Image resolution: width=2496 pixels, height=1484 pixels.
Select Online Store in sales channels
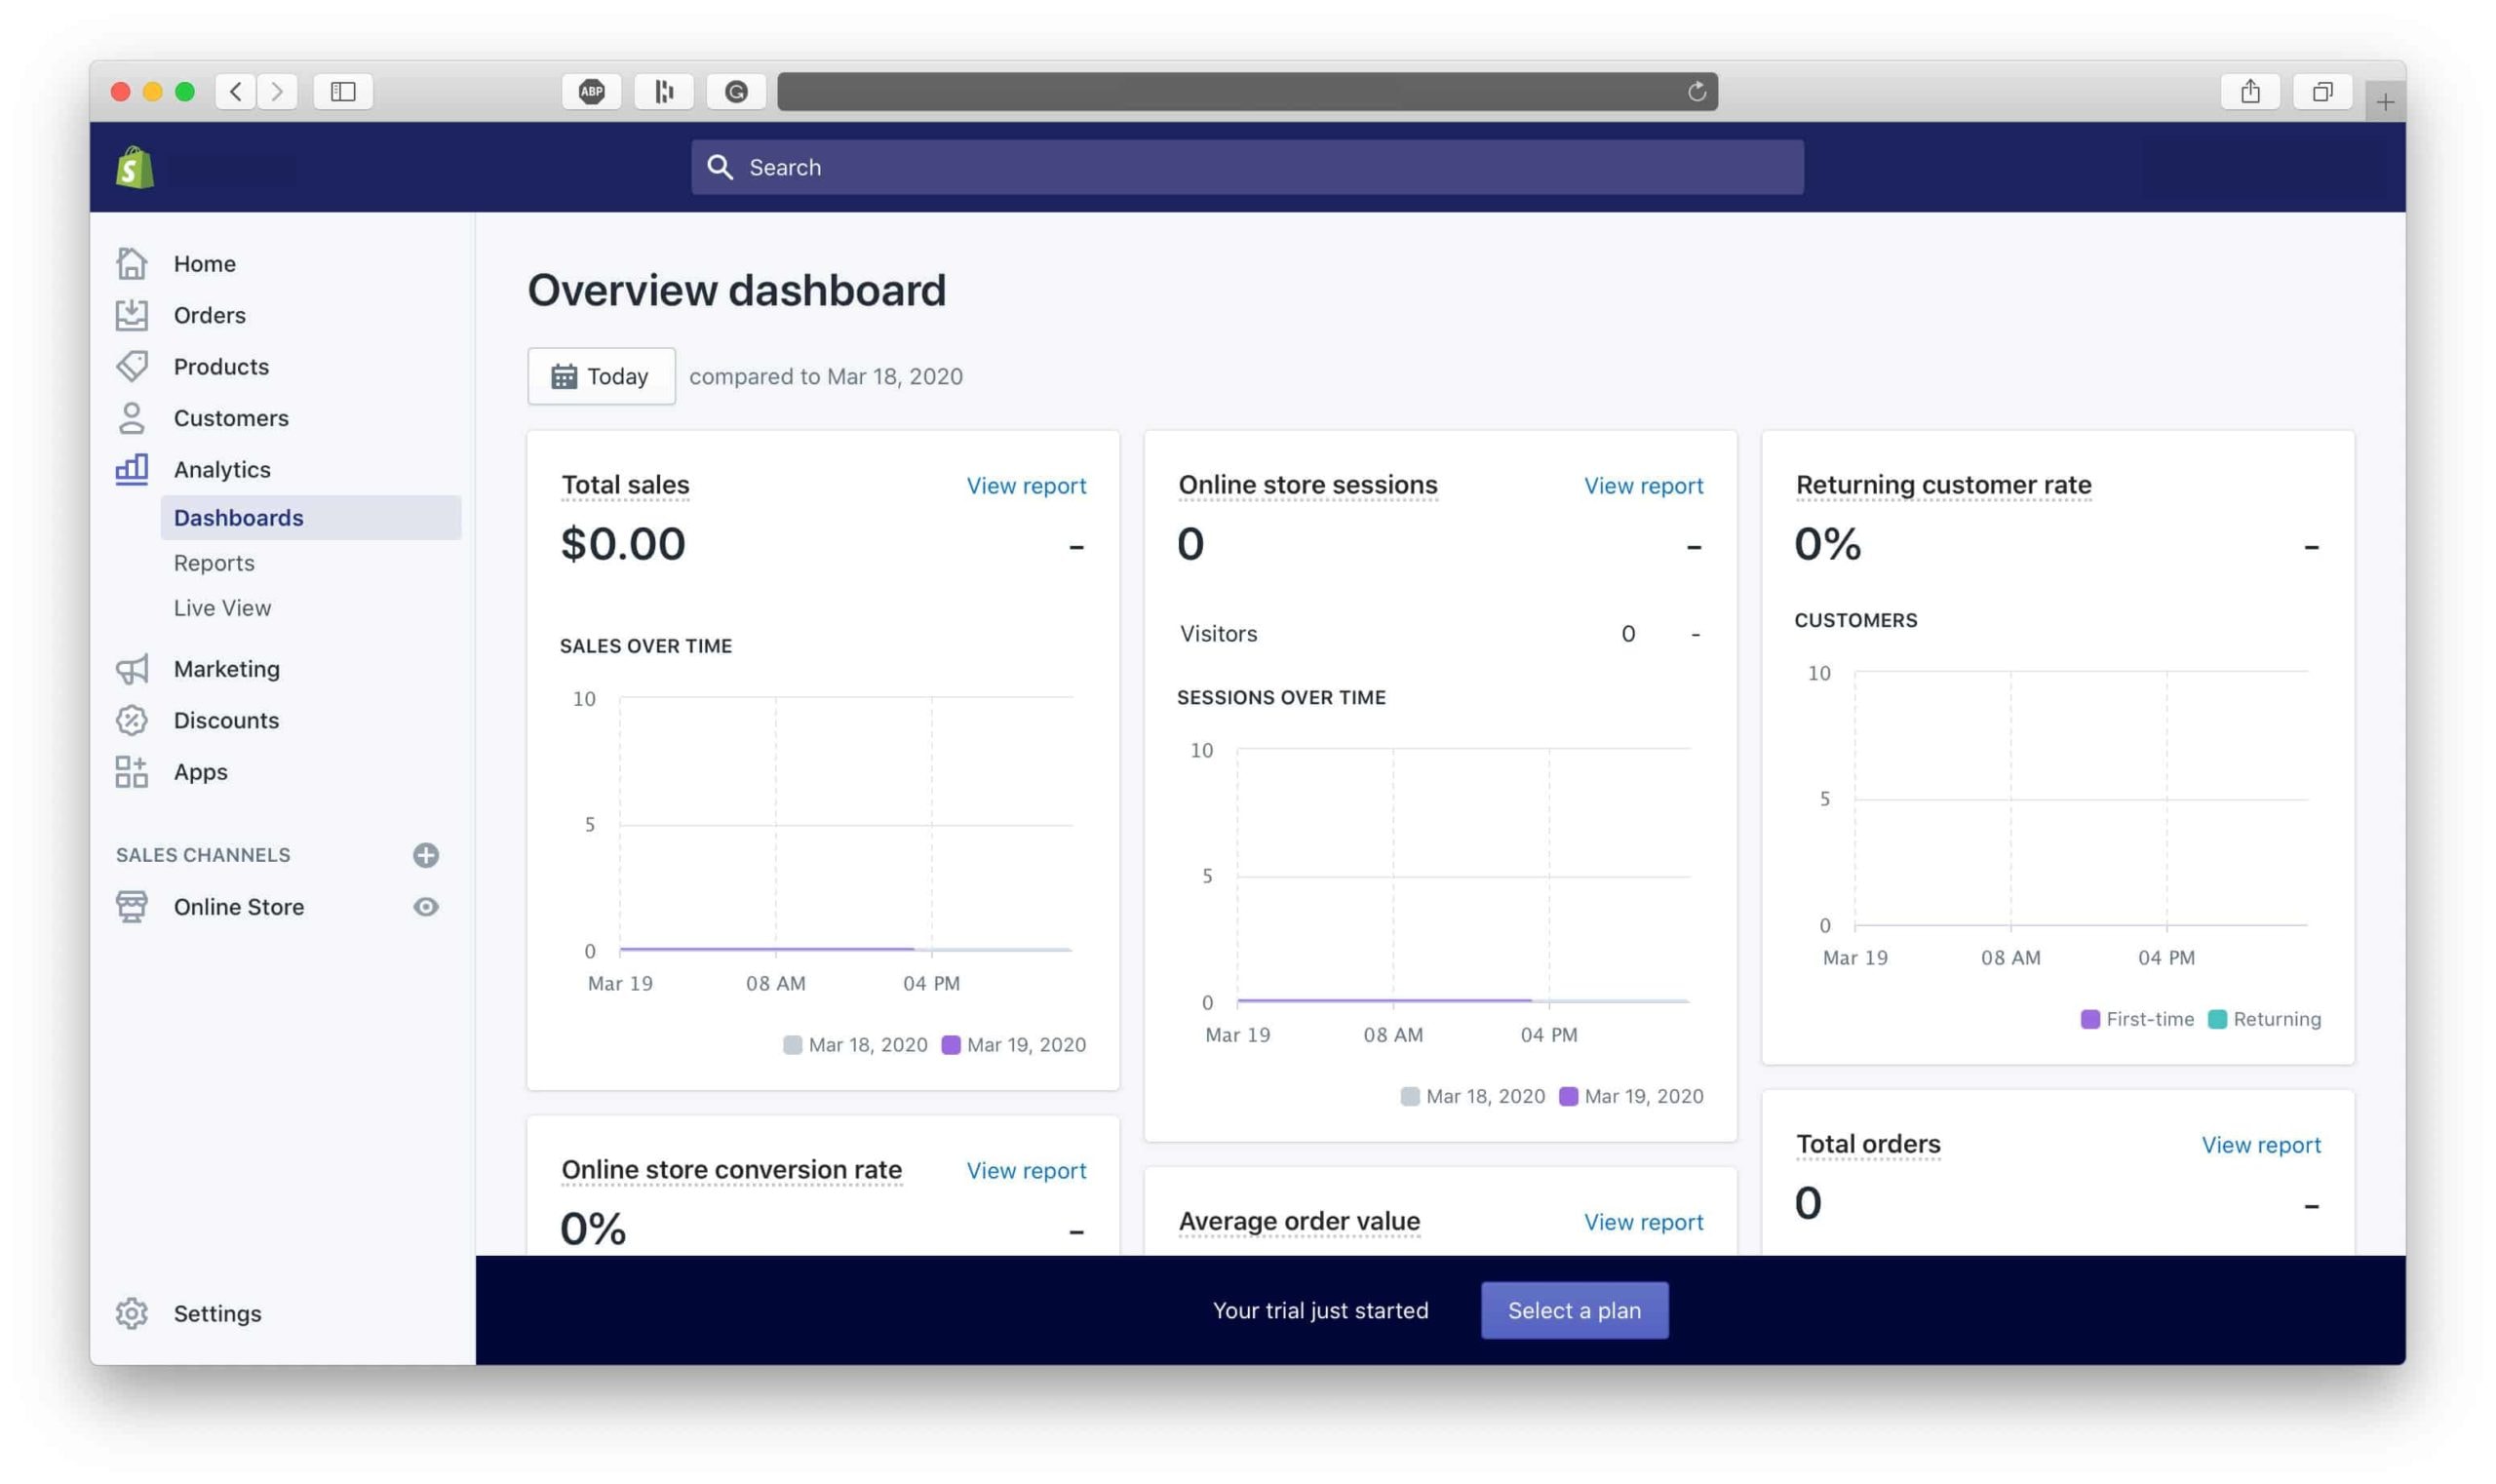238,907
